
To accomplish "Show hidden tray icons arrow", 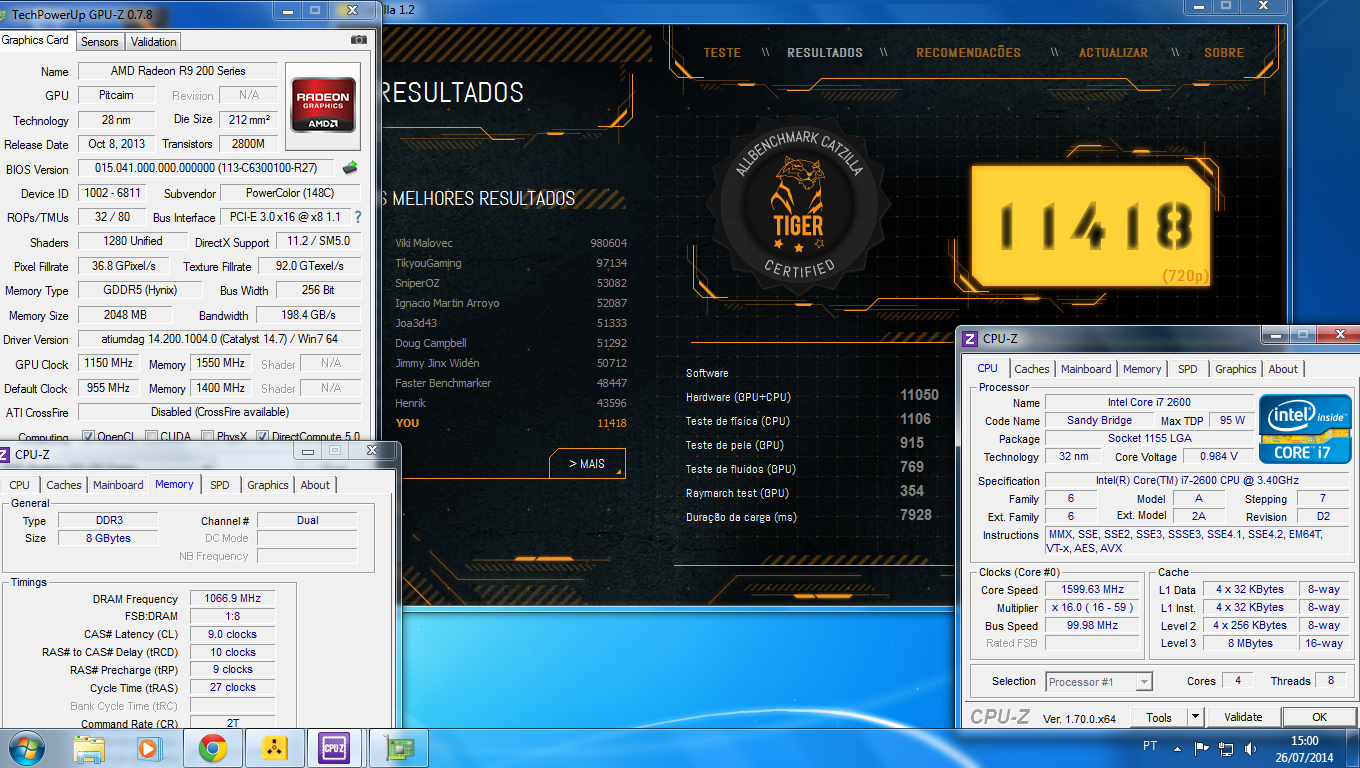I will click(x=1178, y=748).
